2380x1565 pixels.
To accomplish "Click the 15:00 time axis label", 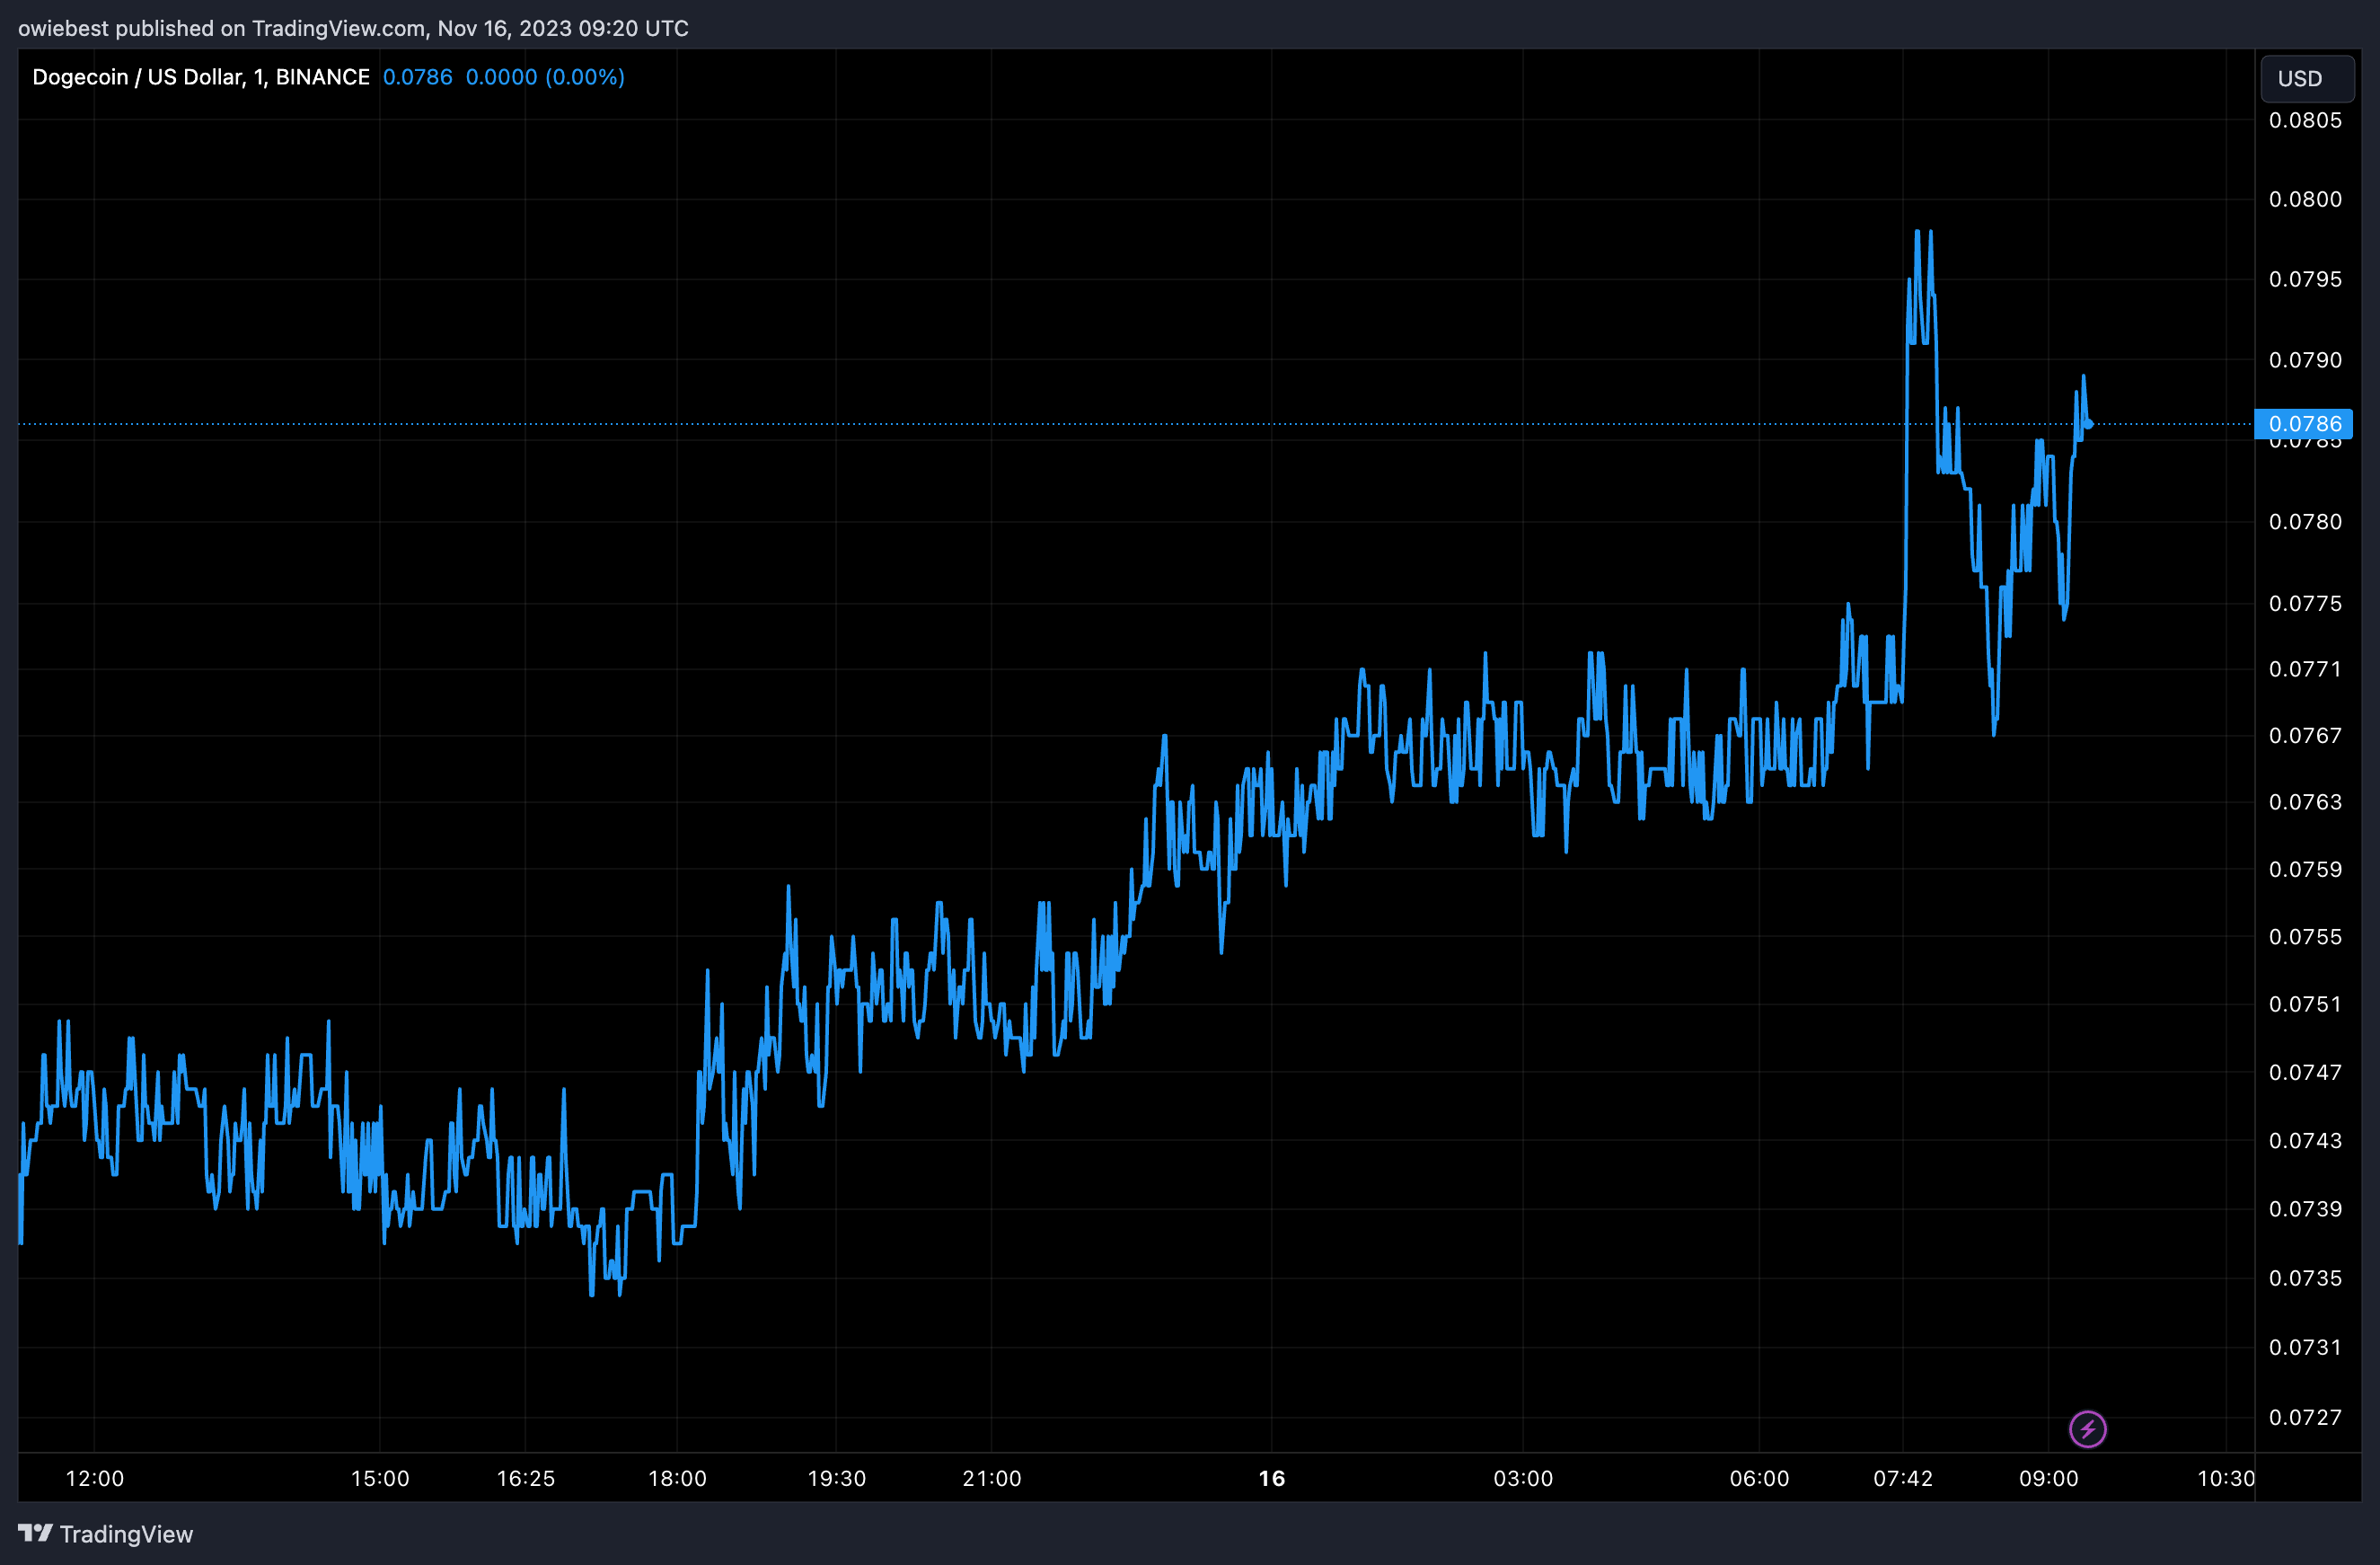I will coord(380,1478).
